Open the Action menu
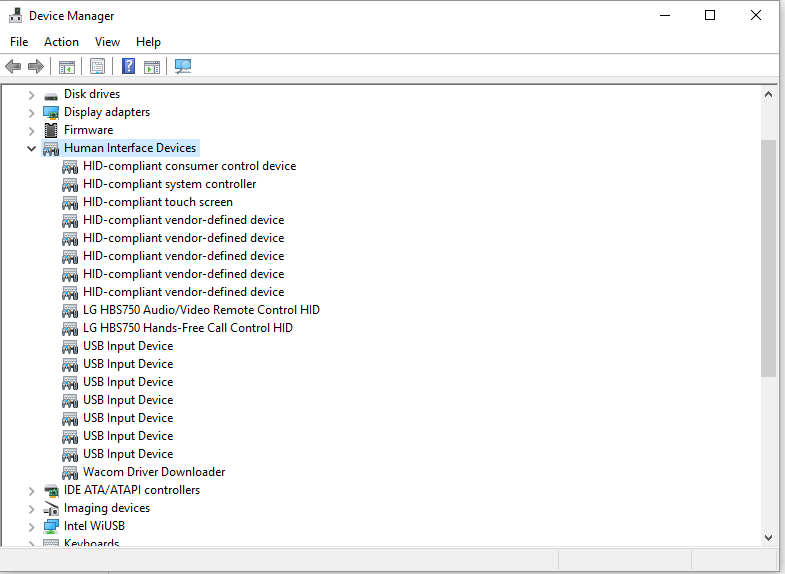 [61, 42]
